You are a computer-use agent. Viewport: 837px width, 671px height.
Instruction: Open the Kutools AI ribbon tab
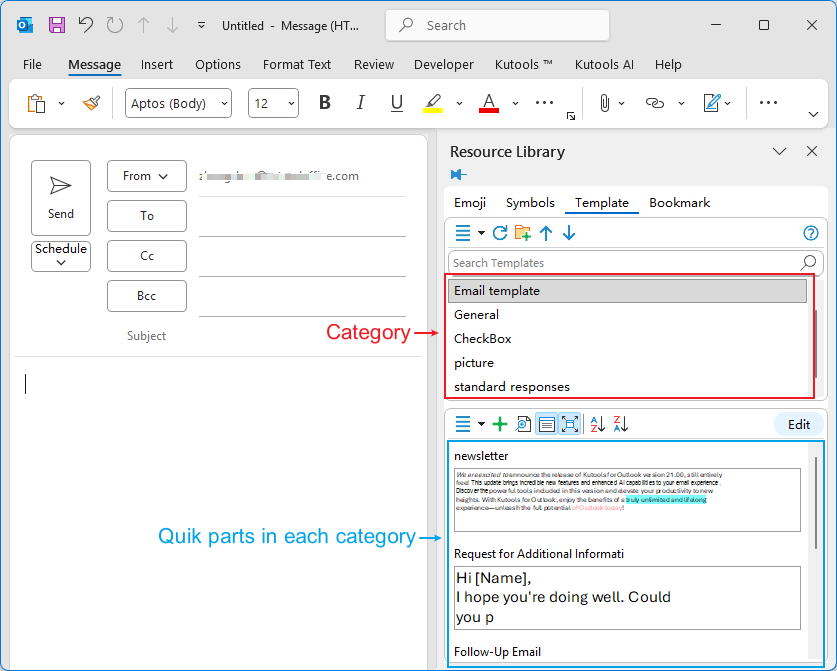[604, 64]
